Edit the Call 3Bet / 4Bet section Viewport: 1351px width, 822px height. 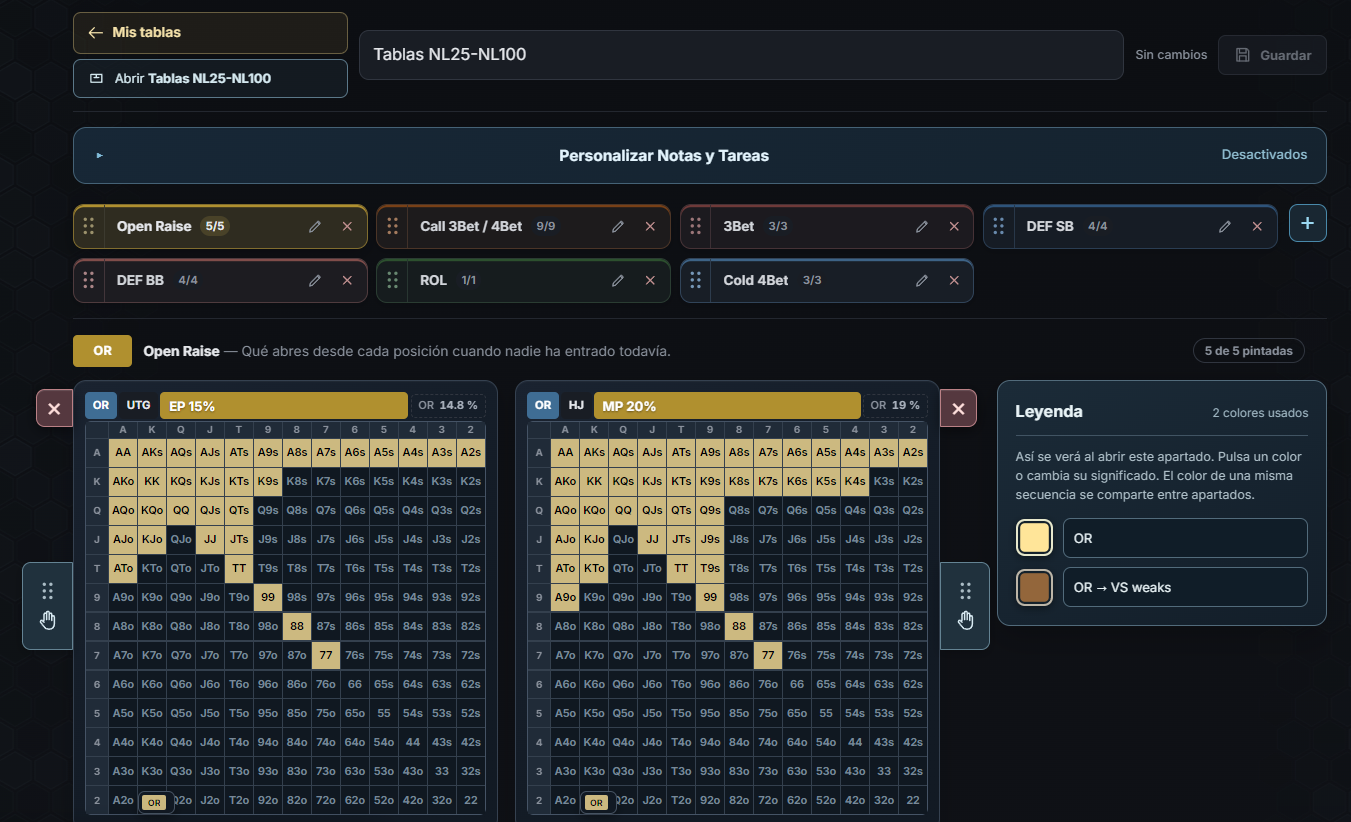tap(618, 227)
